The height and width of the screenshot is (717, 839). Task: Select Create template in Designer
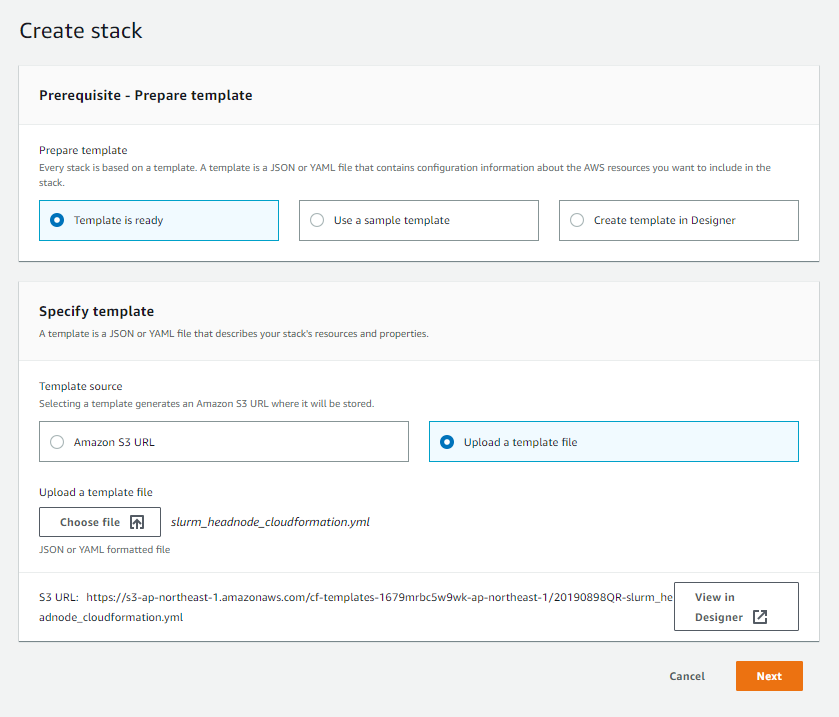[x=575, y=220]
